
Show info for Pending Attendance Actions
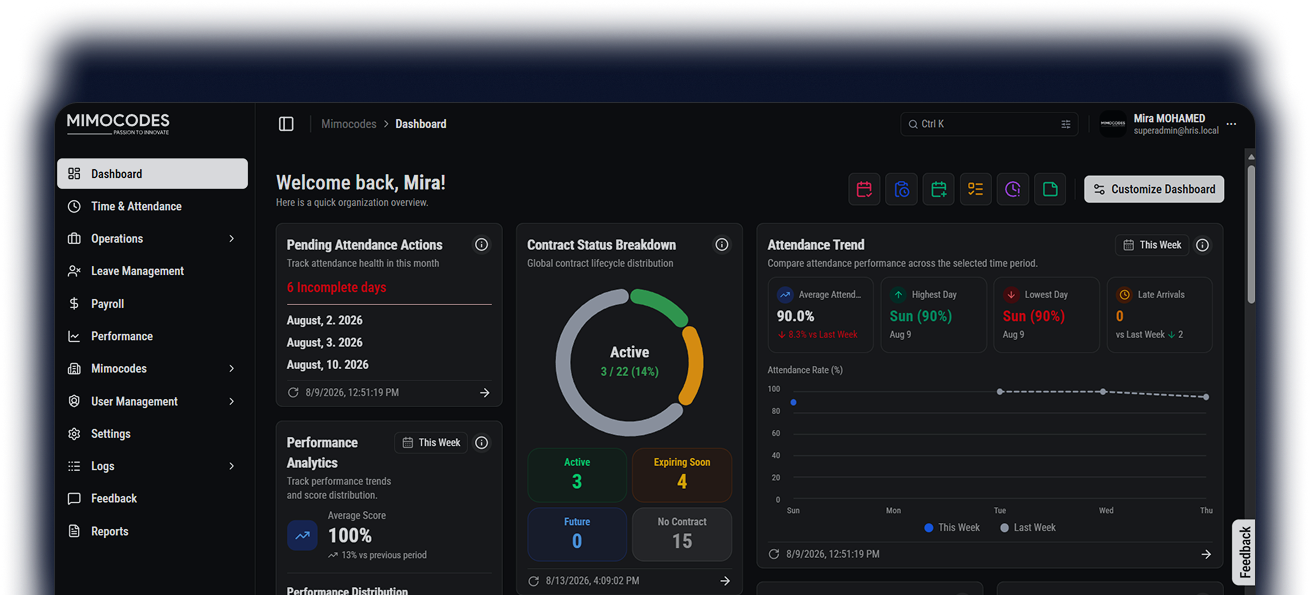(481, 244)
